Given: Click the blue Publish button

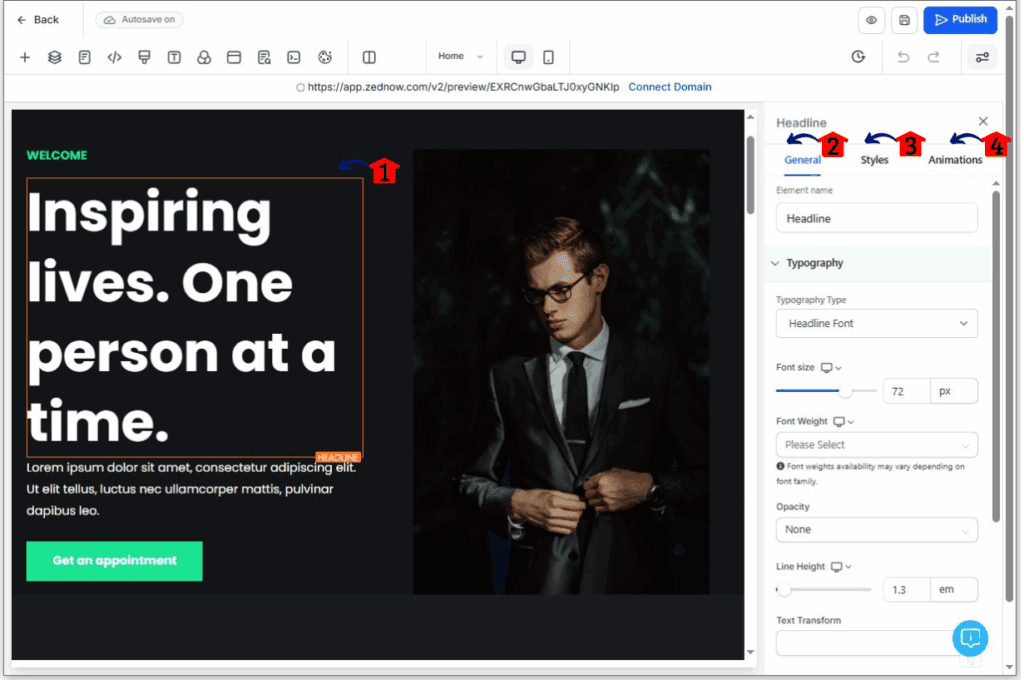Looking at the screenshot, I should [959, 20].
